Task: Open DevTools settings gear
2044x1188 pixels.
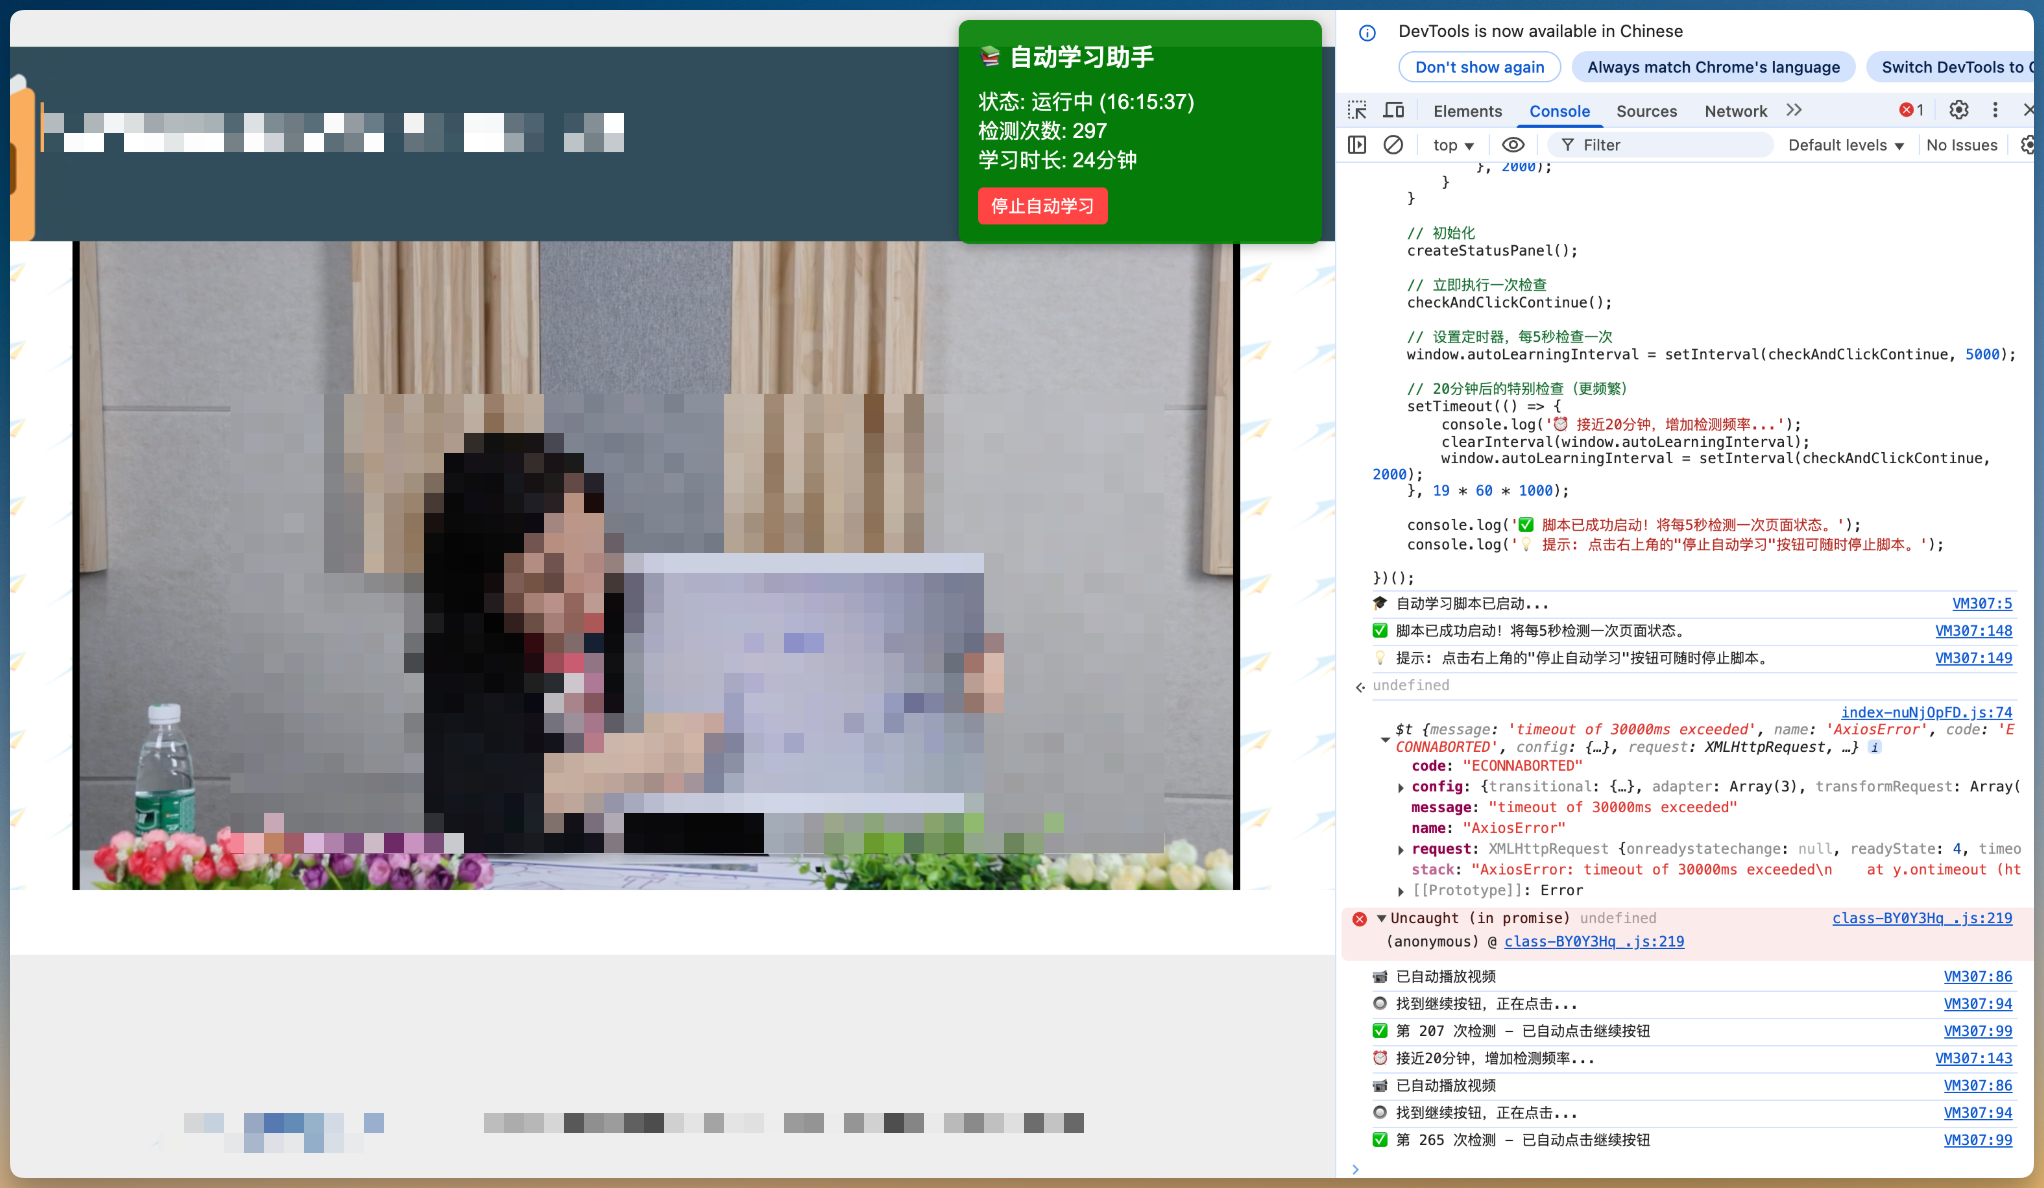Action: click(1959, 110)
